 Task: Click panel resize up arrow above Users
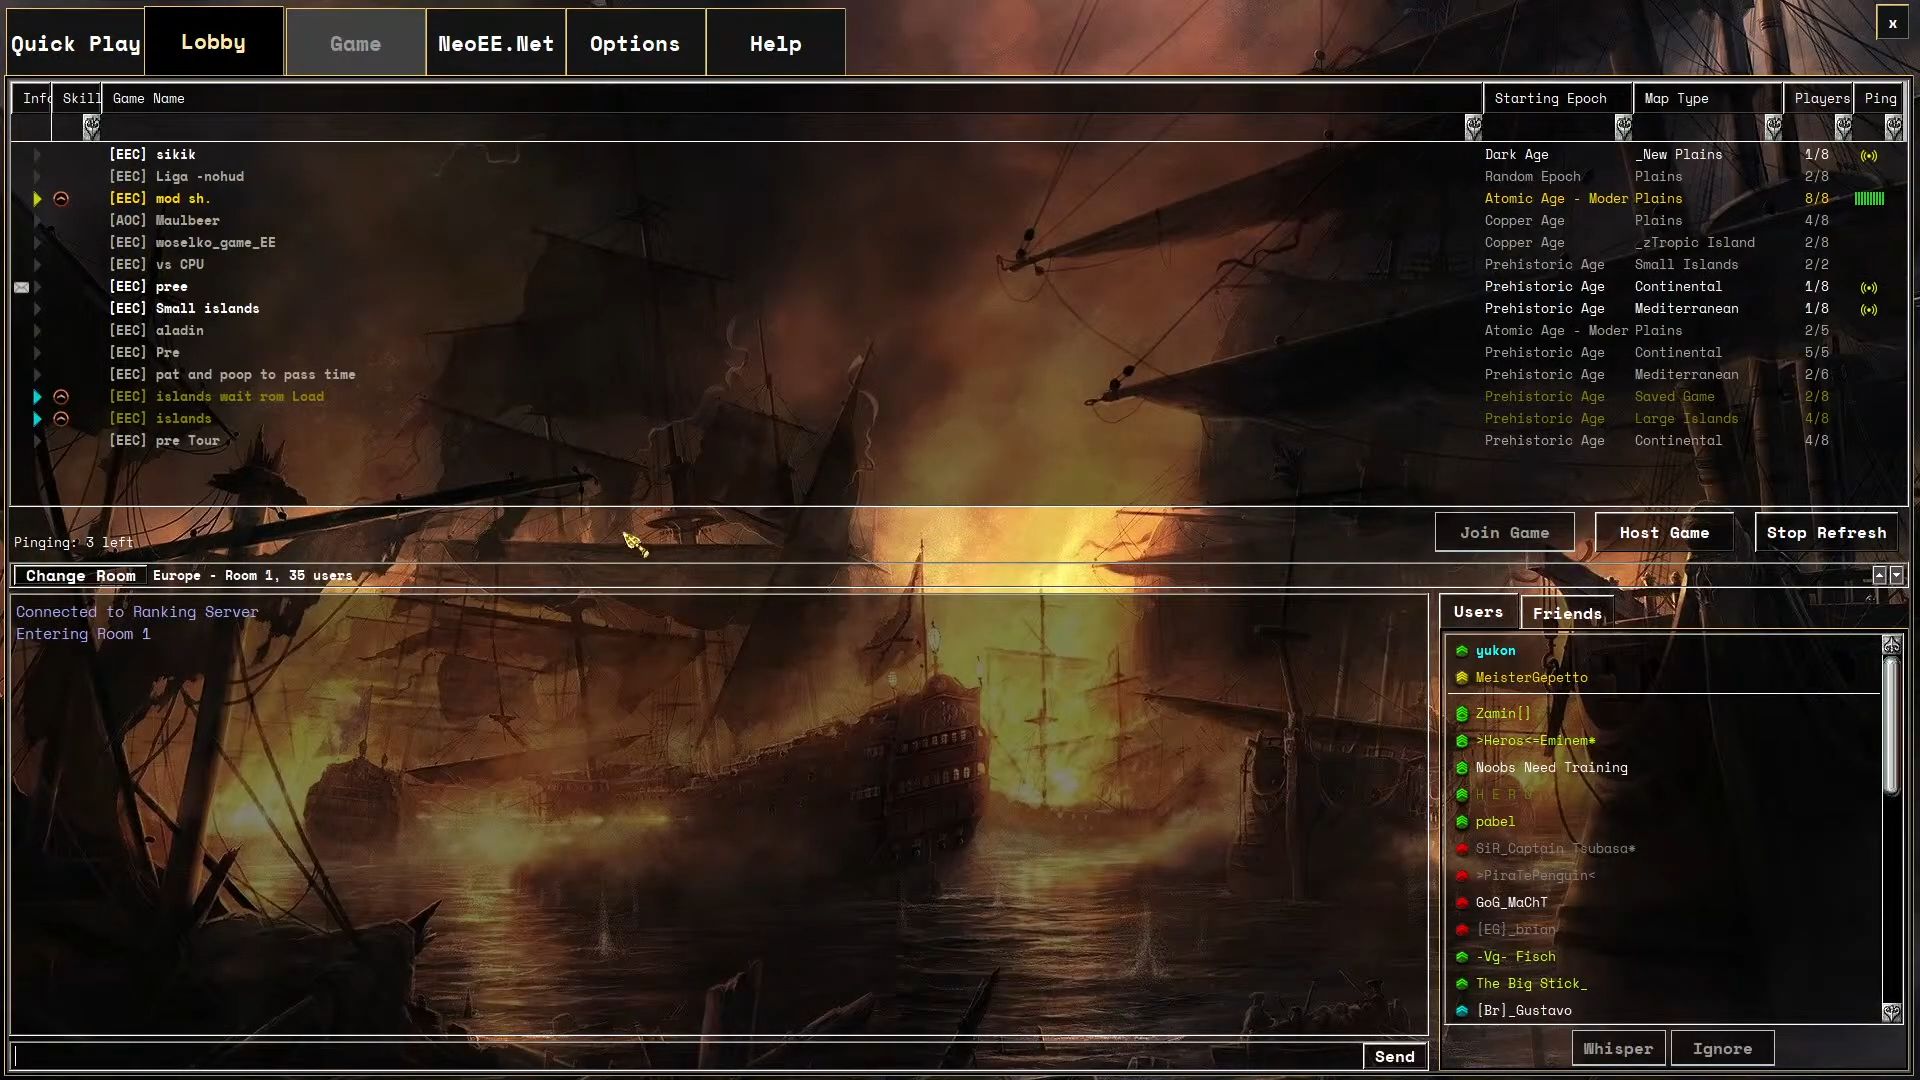click(1880, 575)
